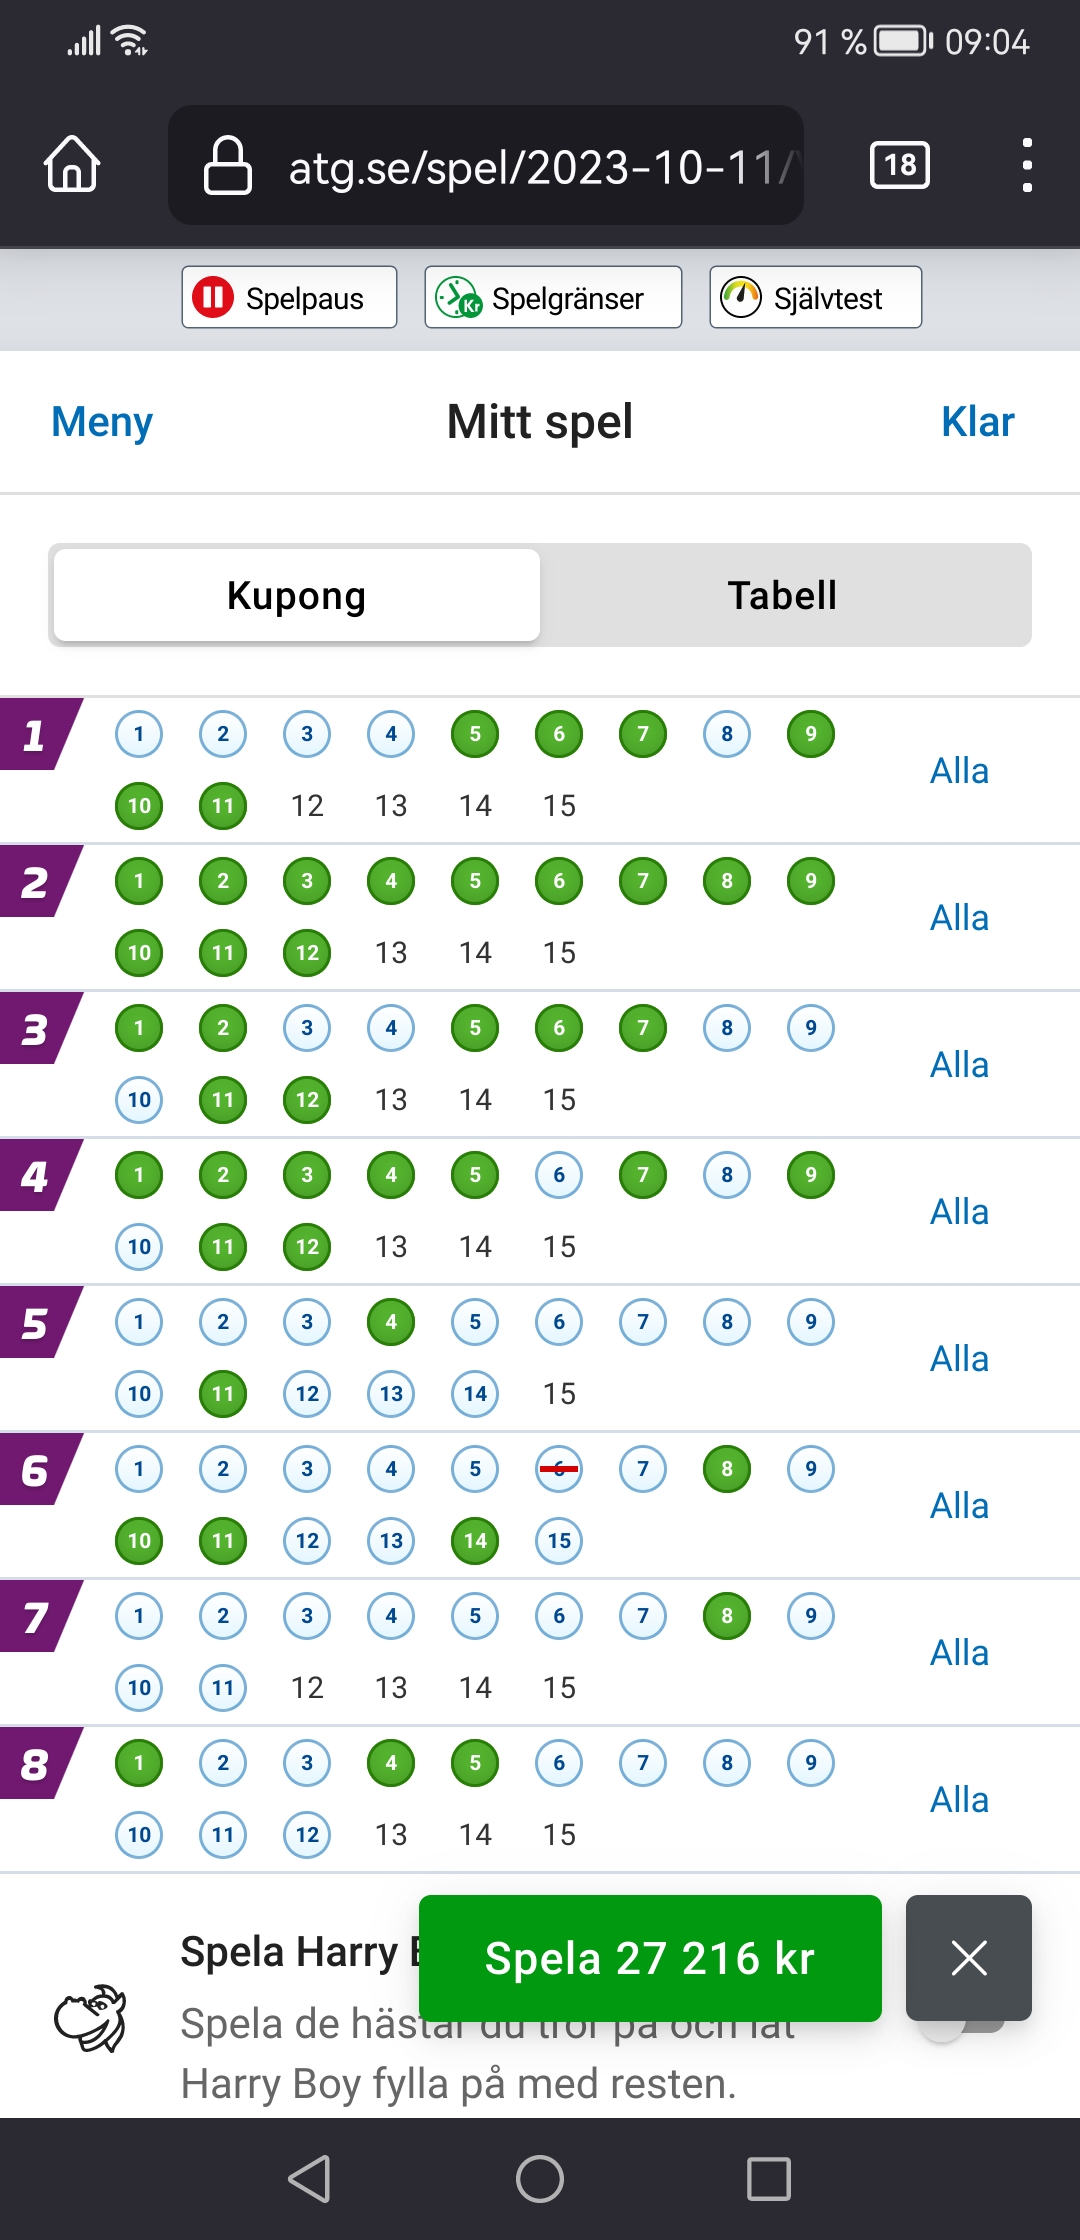
Task: Deselect horse 14 in race 6
Action: click(x=475, y=1541)
